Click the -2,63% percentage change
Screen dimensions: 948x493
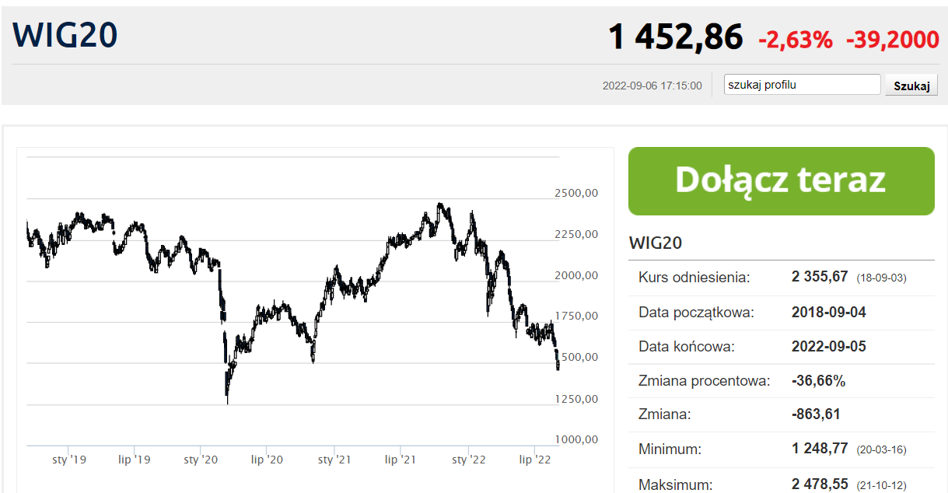point(795,40)
